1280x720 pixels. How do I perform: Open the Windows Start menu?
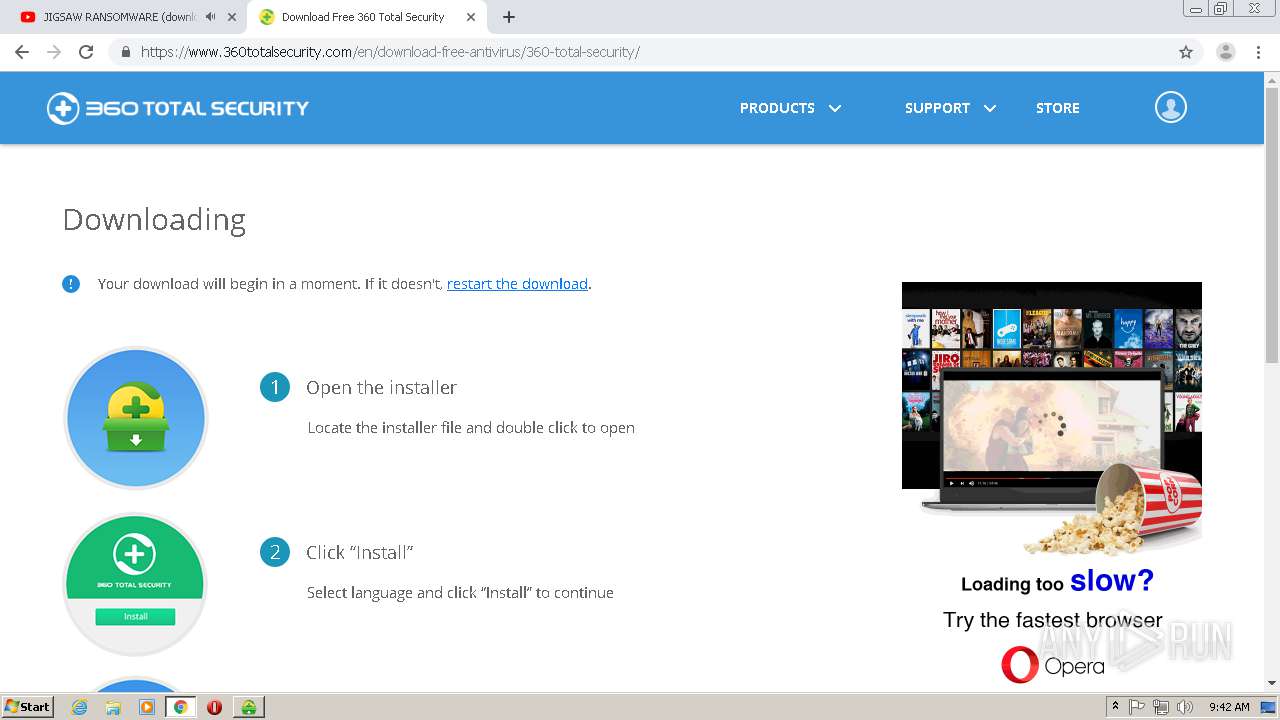coord(28,707)
